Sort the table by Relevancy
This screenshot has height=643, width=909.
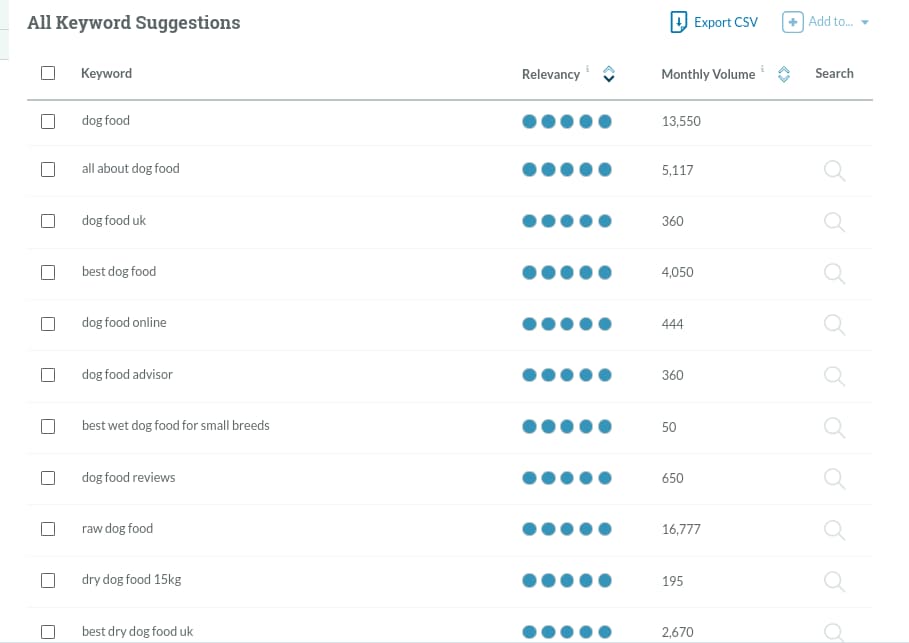pyautogui.click(x=608, y=74)
